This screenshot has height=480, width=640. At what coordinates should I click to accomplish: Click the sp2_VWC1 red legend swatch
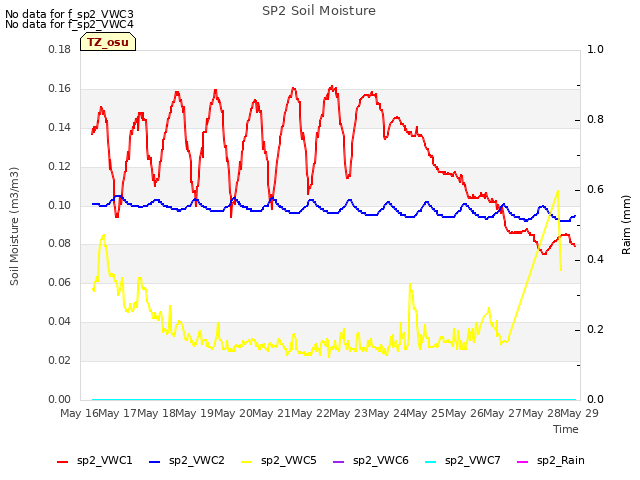[x=62, y=462]
